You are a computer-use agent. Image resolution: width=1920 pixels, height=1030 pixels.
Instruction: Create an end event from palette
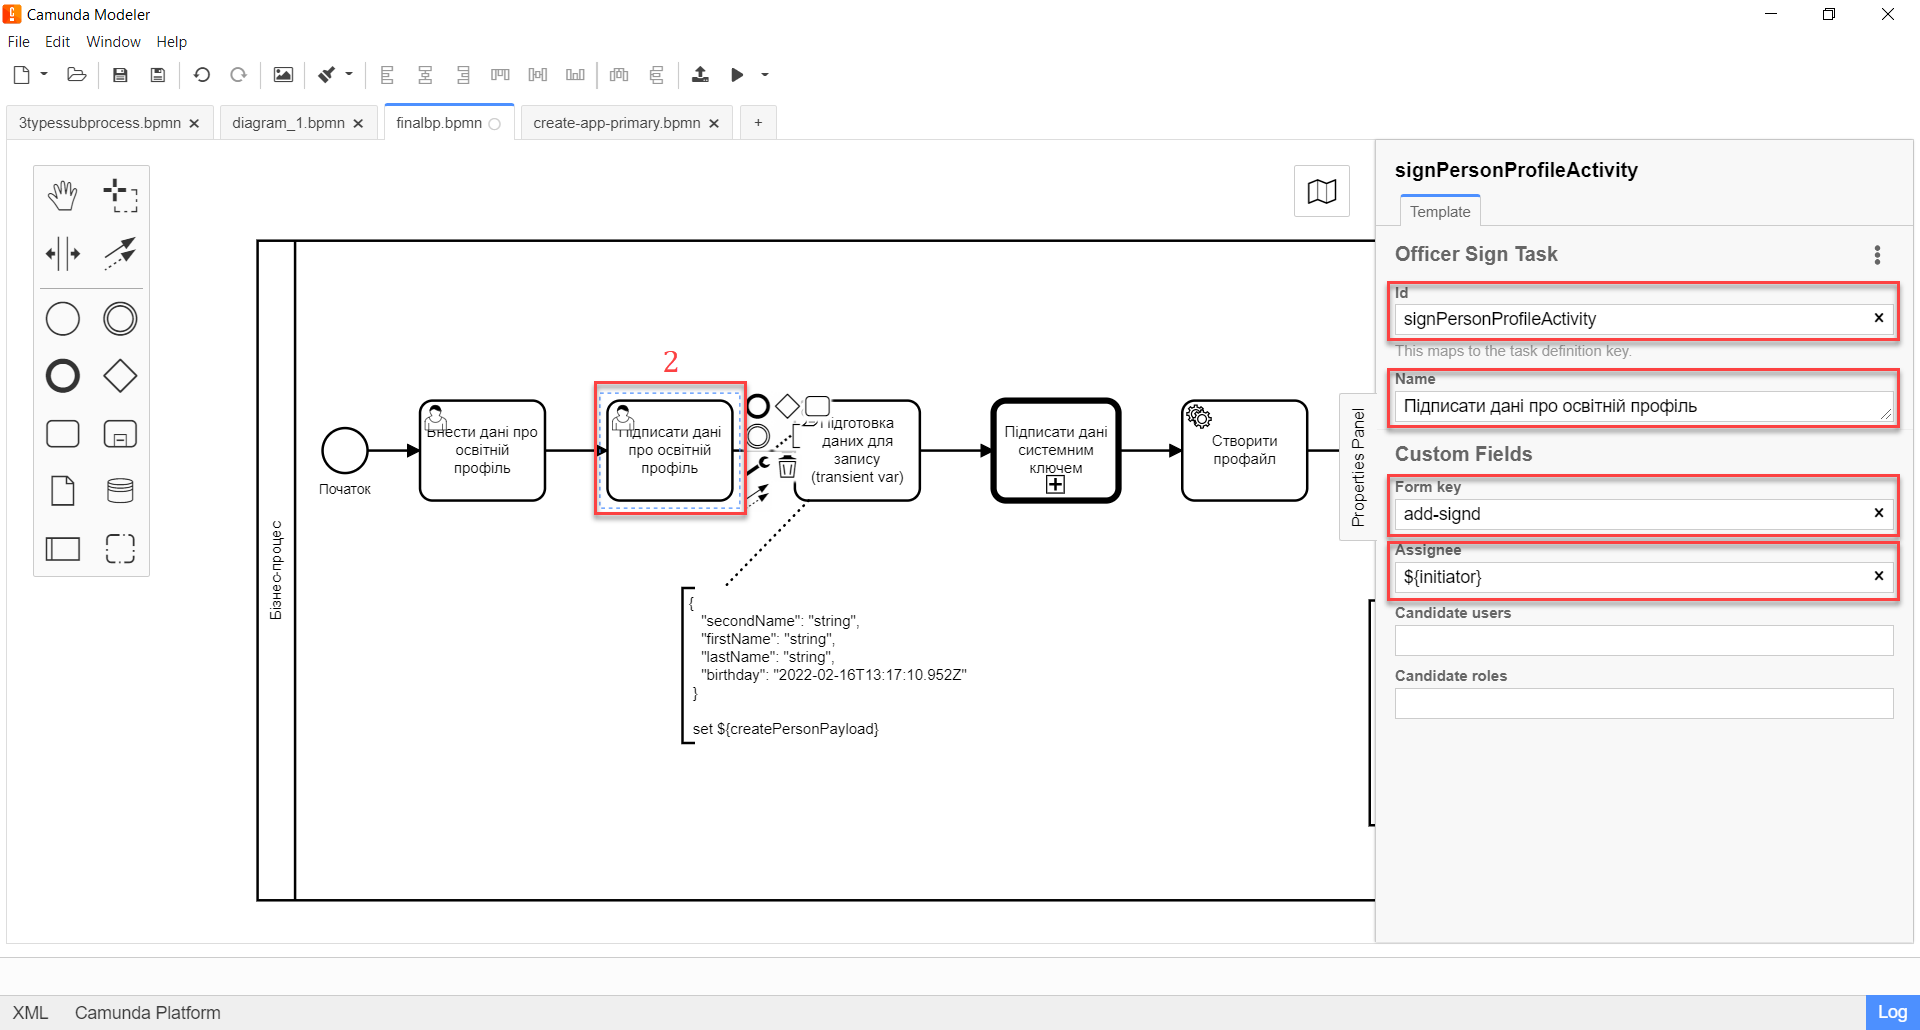62,376
